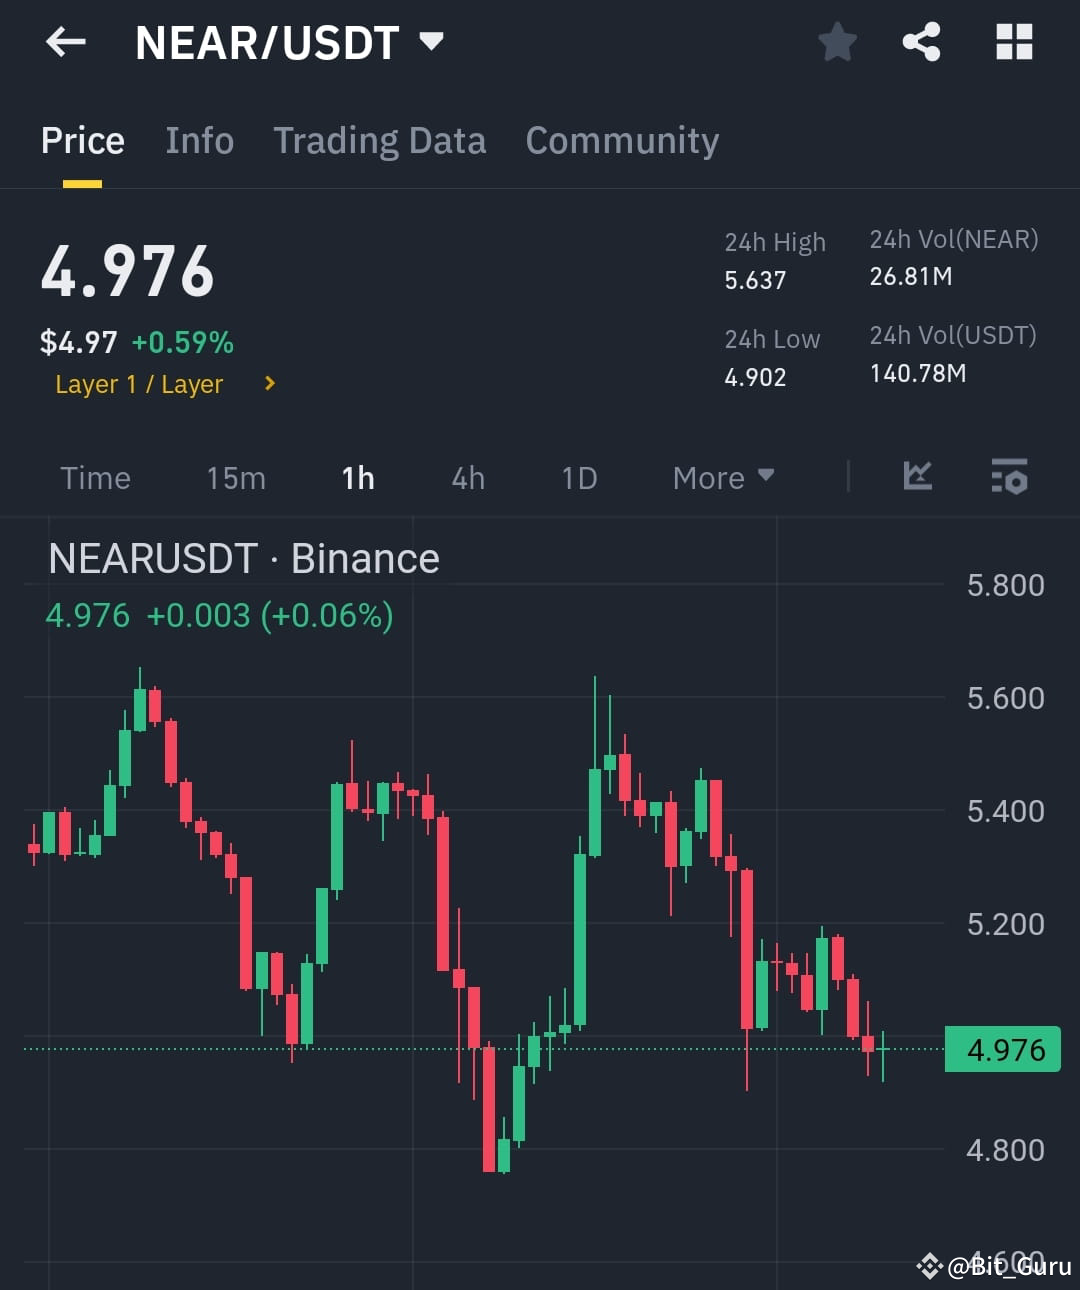Viewport: 1080px width, 1290px height.
Task: Click the NEARUSDT · Binance chart title
Action: coord(243,558)
